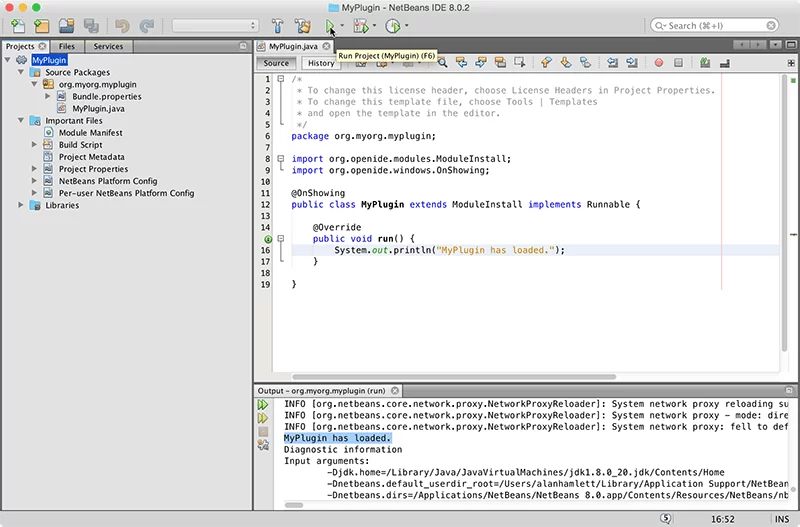Expand the Project Properties node
Viewport: 800px width, 527px height.
click(x=34, y=168)
